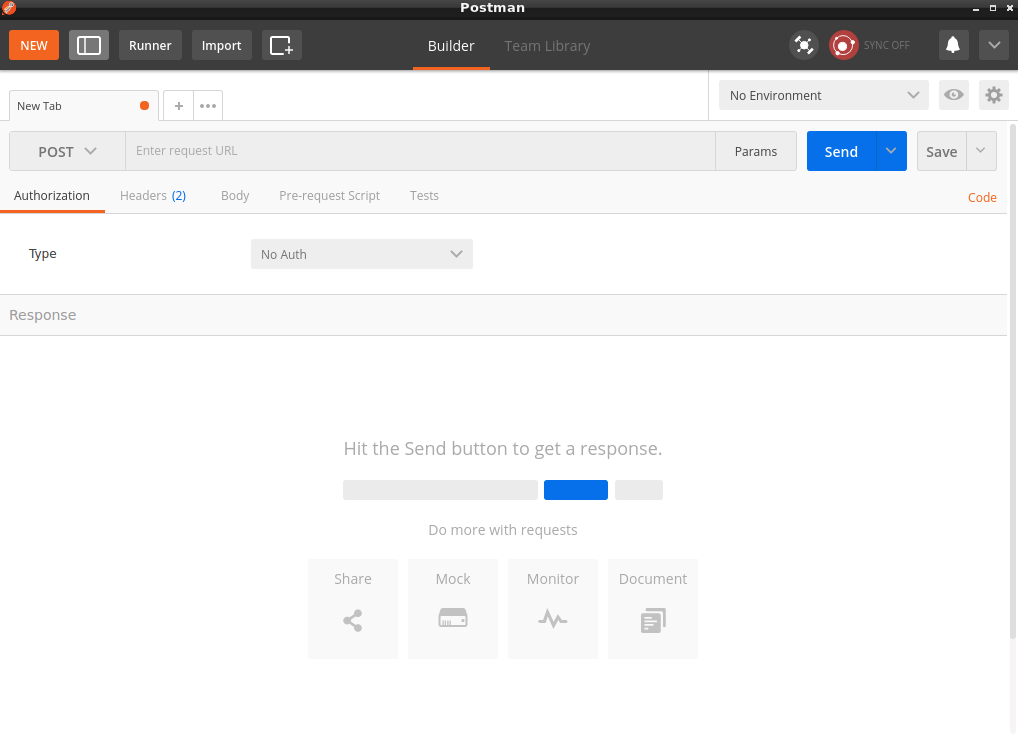Click the interceptor satellite icon
This screenshot has height=736, width=1018.
(x=803, y=45)
